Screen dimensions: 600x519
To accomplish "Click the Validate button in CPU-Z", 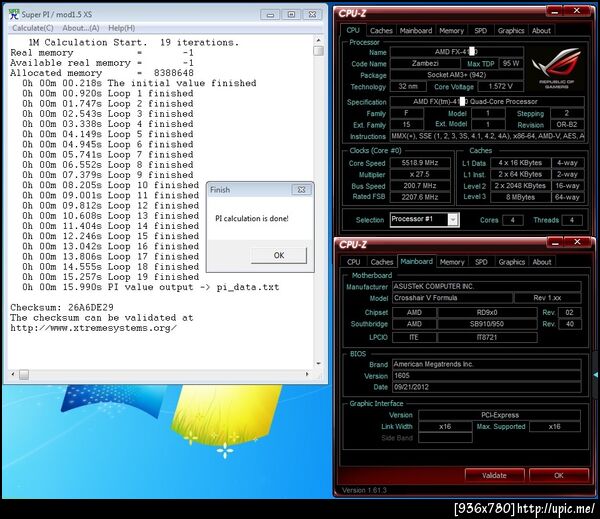I will [494, 475].
